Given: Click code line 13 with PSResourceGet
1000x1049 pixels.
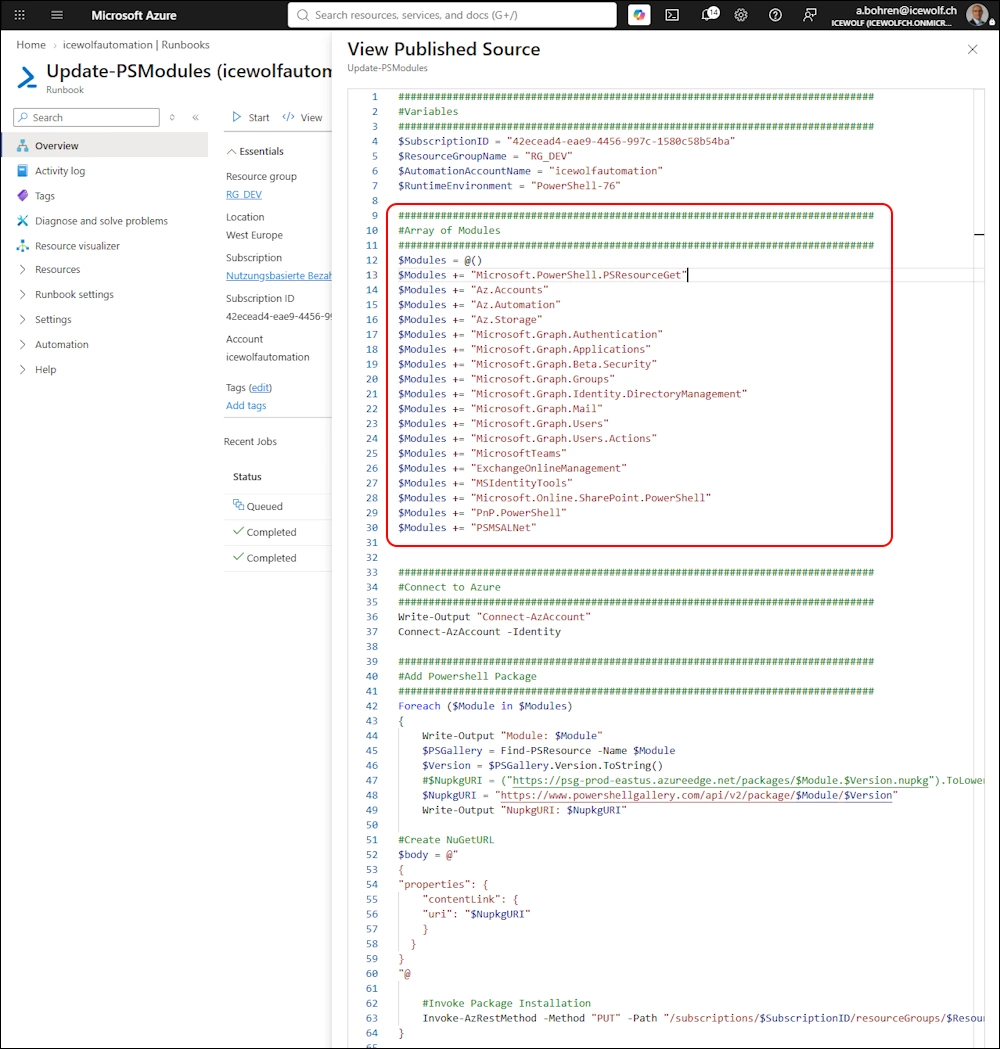Looking at the screenshot, I should pos(542,275).
